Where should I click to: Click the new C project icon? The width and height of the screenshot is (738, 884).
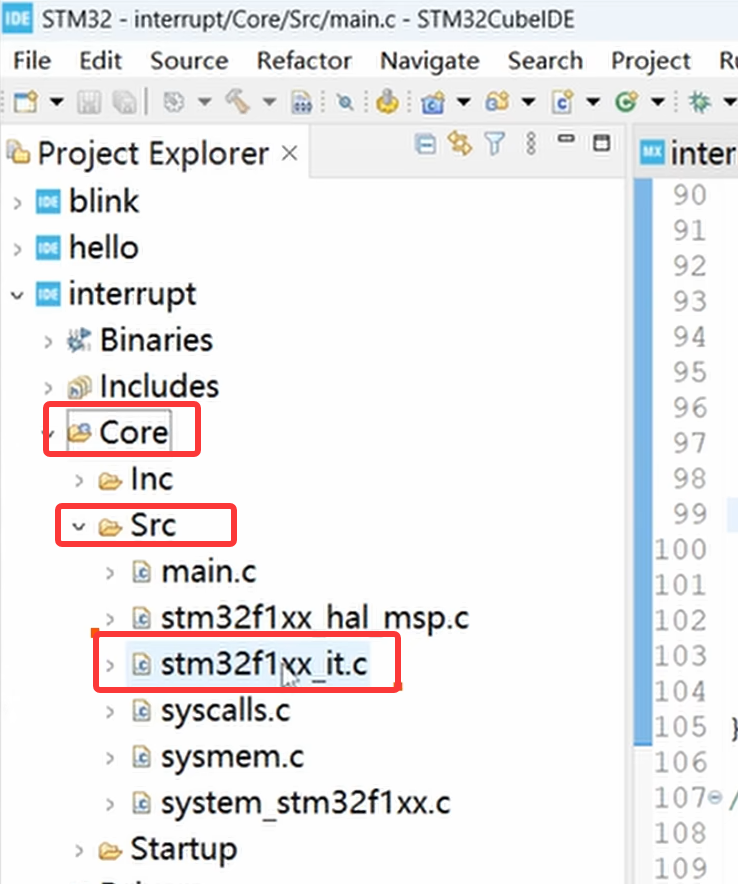(x=432, y=102)
